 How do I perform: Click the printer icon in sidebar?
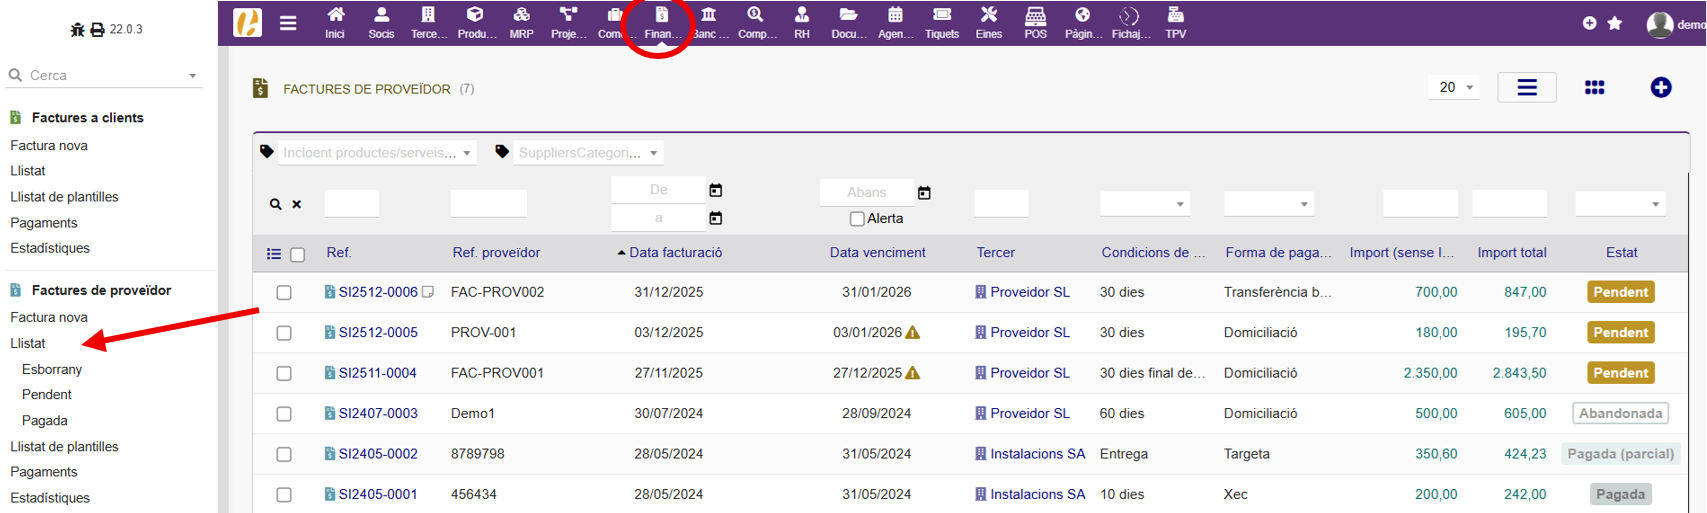pyautogui.click(x=97, y=30)
